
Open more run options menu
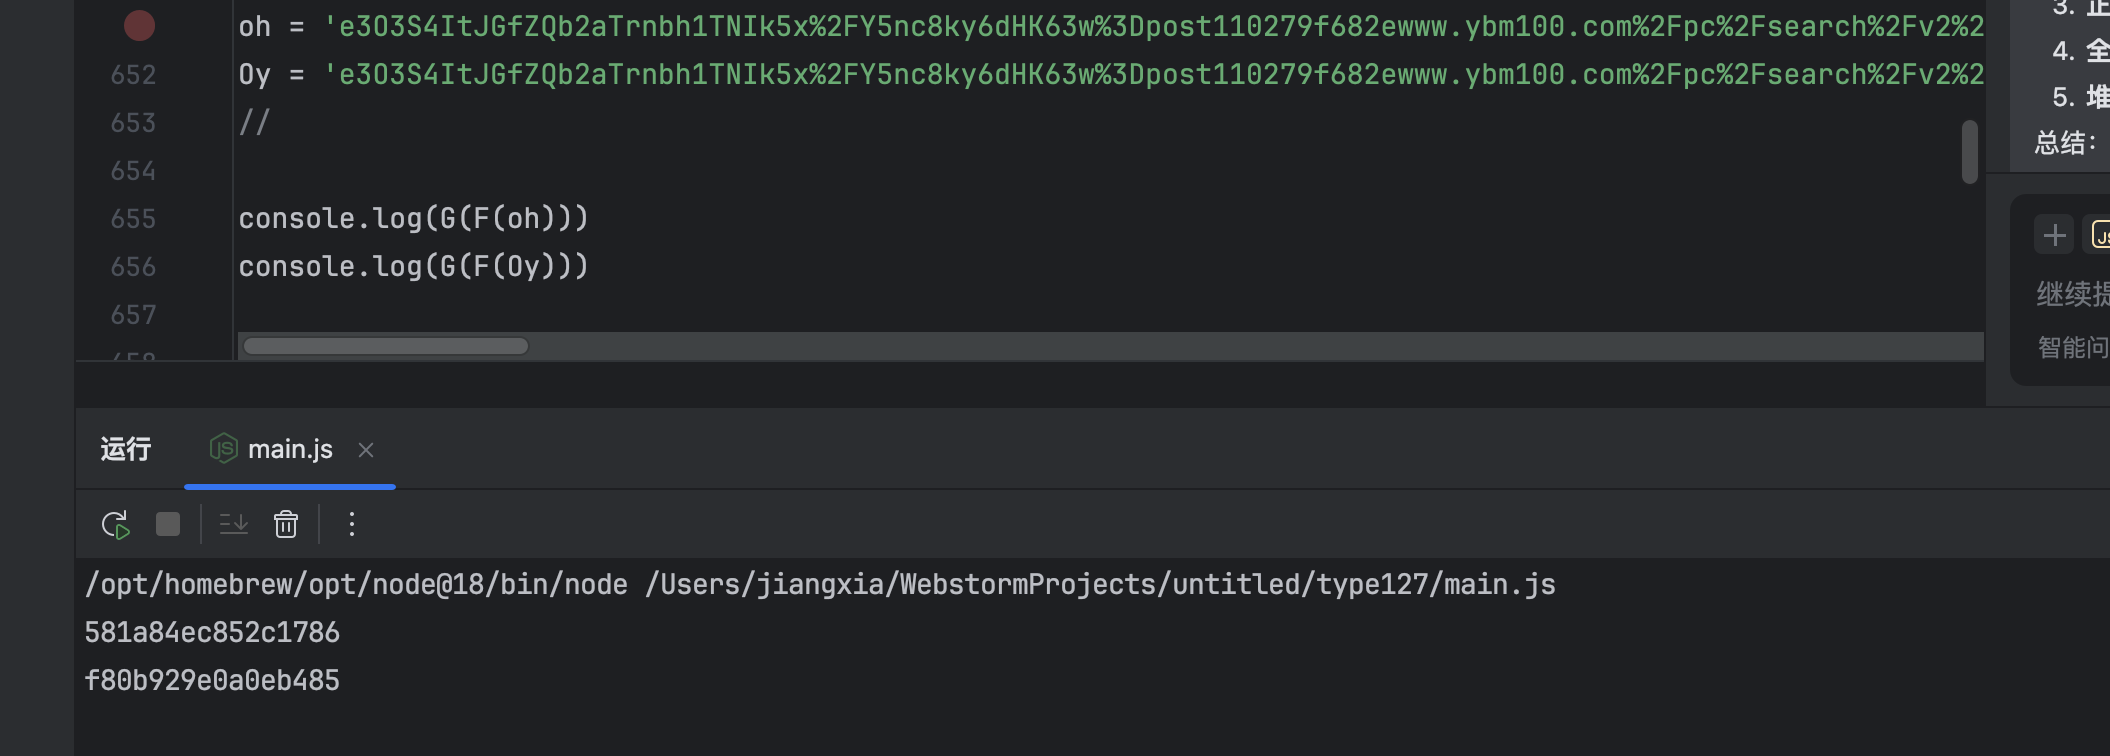[x=351, y=524]
